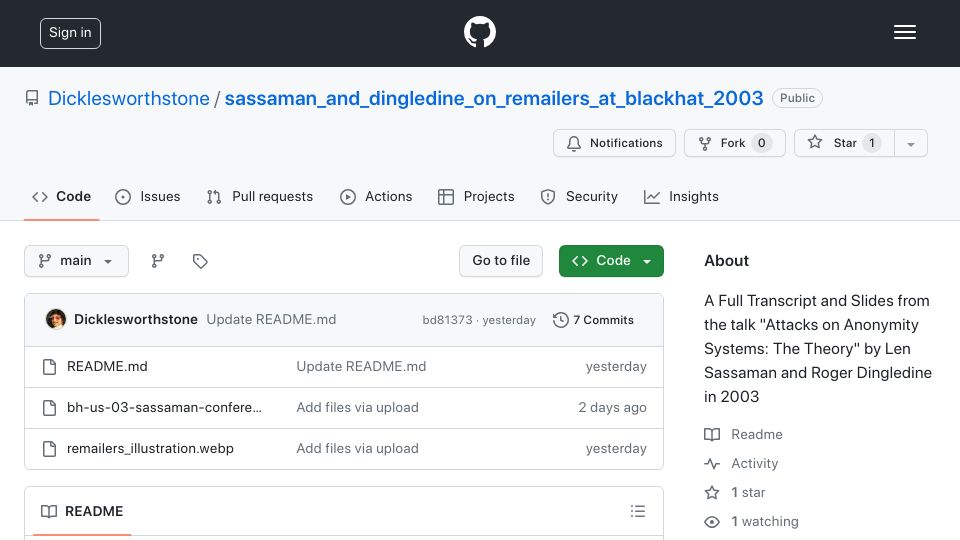
Task: Fork this repository
Action: coord(734,143)
